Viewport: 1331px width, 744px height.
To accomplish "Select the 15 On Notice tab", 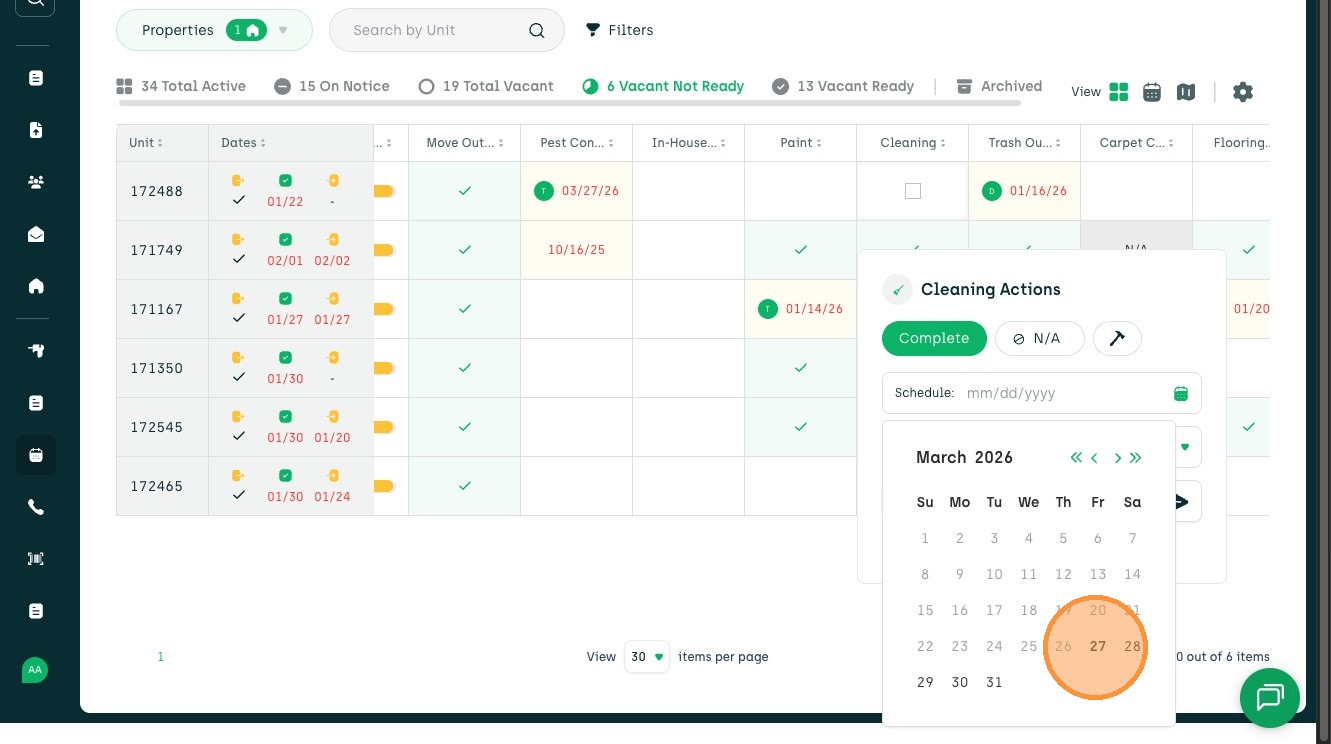I will (x=332, y=86).
